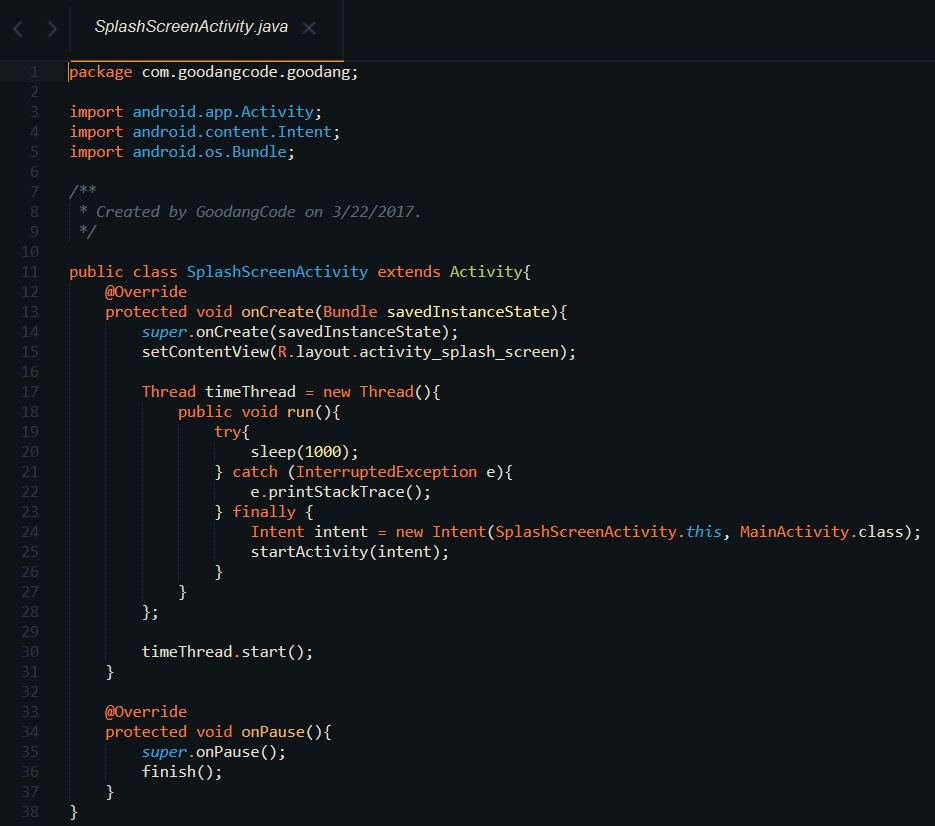Click the 'try' keyword

tap(228, 432)
